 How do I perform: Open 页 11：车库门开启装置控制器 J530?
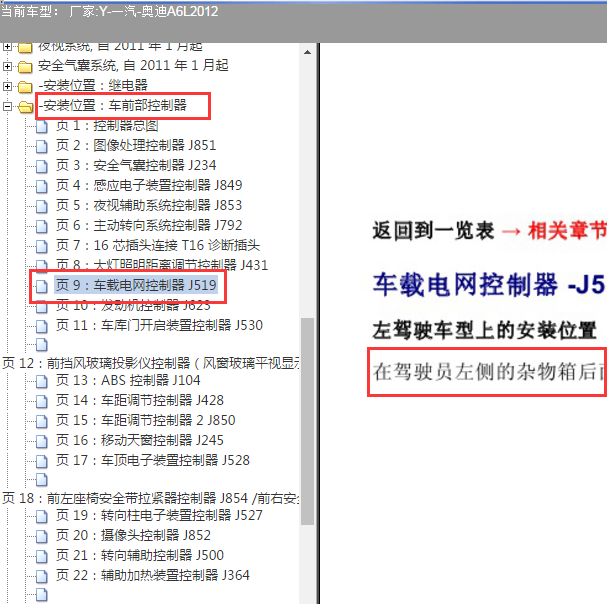159,325
